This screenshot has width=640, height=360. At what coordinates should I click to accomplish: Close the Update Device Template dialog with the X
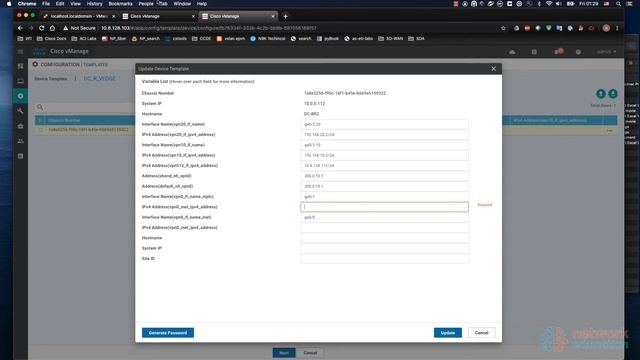coord(493,69)
